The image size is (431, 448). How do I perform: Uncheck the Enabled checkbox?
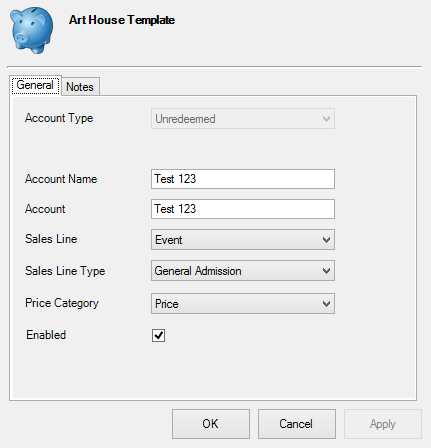[x=158, y=335]
